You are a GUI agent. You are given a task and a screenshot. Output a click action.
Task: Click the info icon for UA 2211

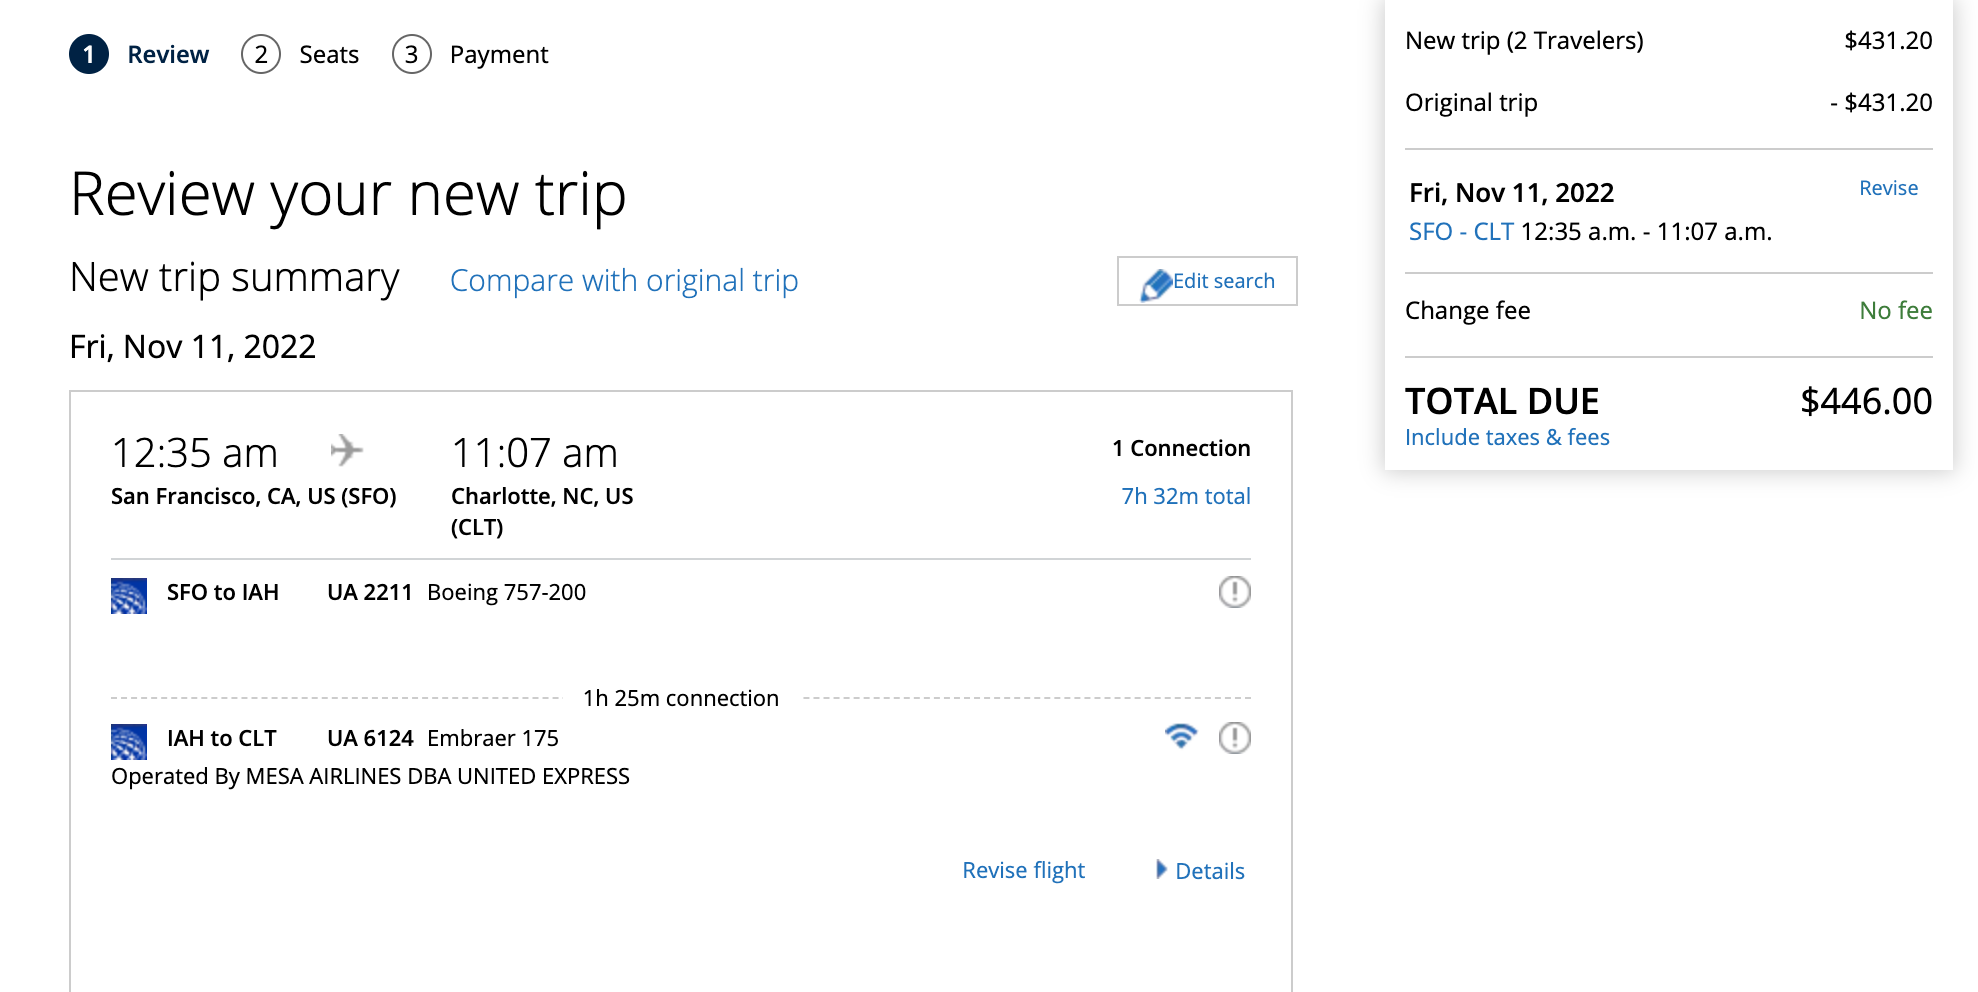1234,592
